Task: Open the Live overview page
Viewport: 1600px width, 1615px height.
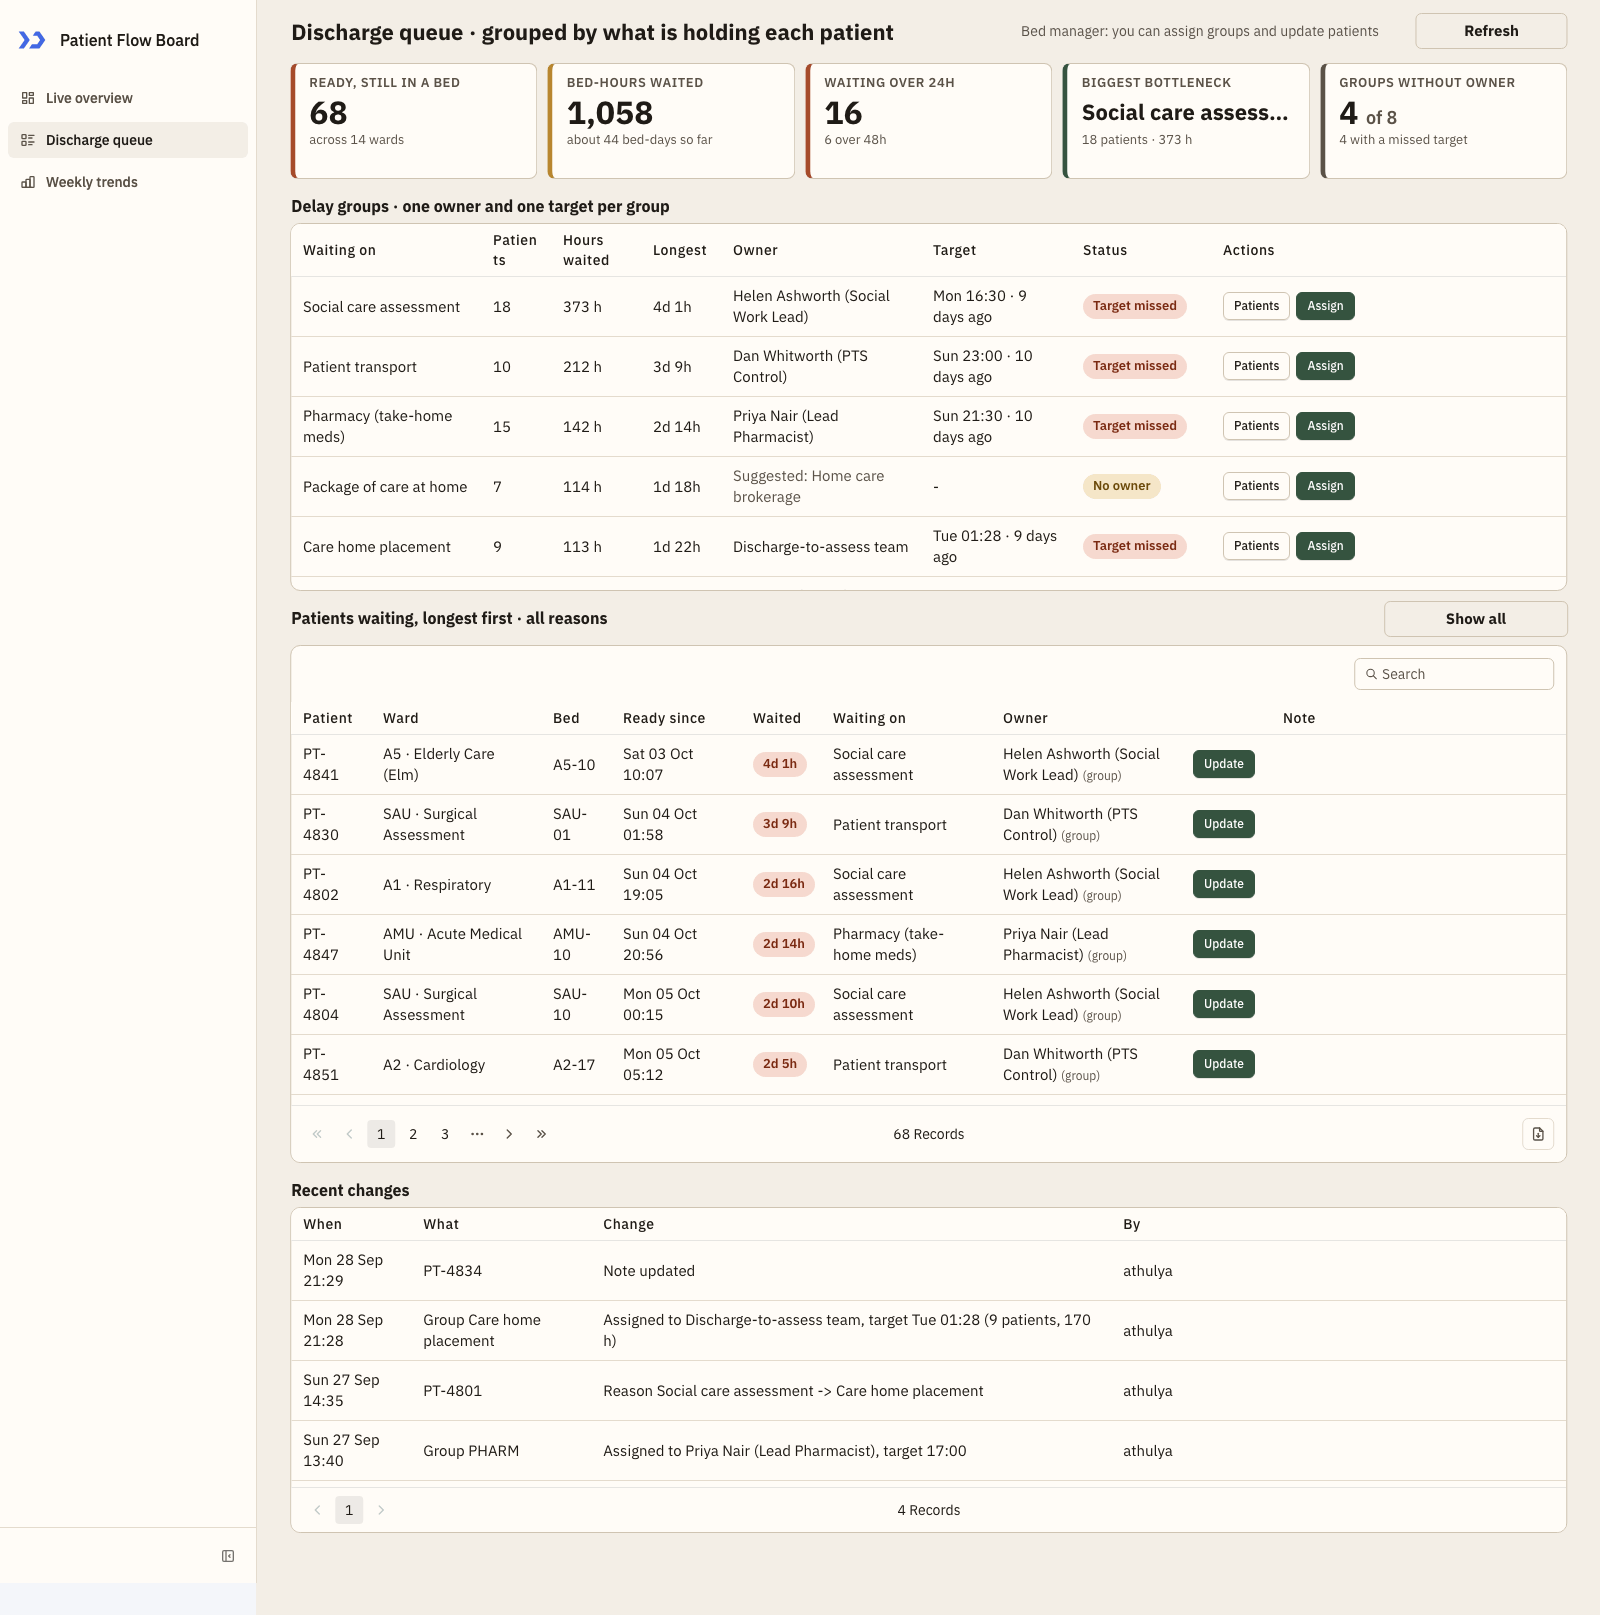Action: tap(128, 98)
